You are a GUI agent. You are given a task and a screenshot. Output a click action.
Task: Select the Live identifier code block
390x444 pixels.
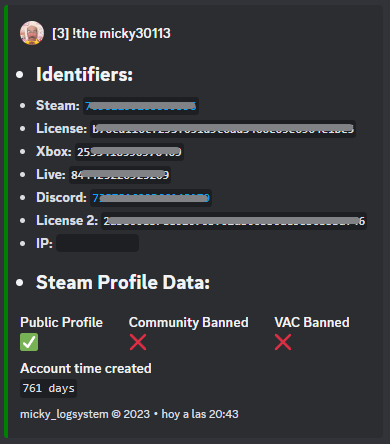120,175
